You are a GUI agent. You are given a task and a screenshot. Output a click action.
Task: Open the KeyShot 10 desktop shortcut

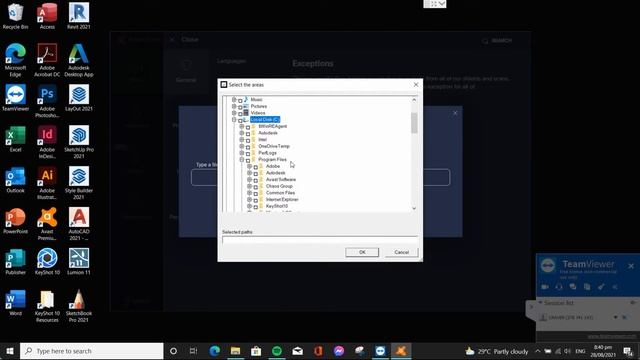[47, 262]
